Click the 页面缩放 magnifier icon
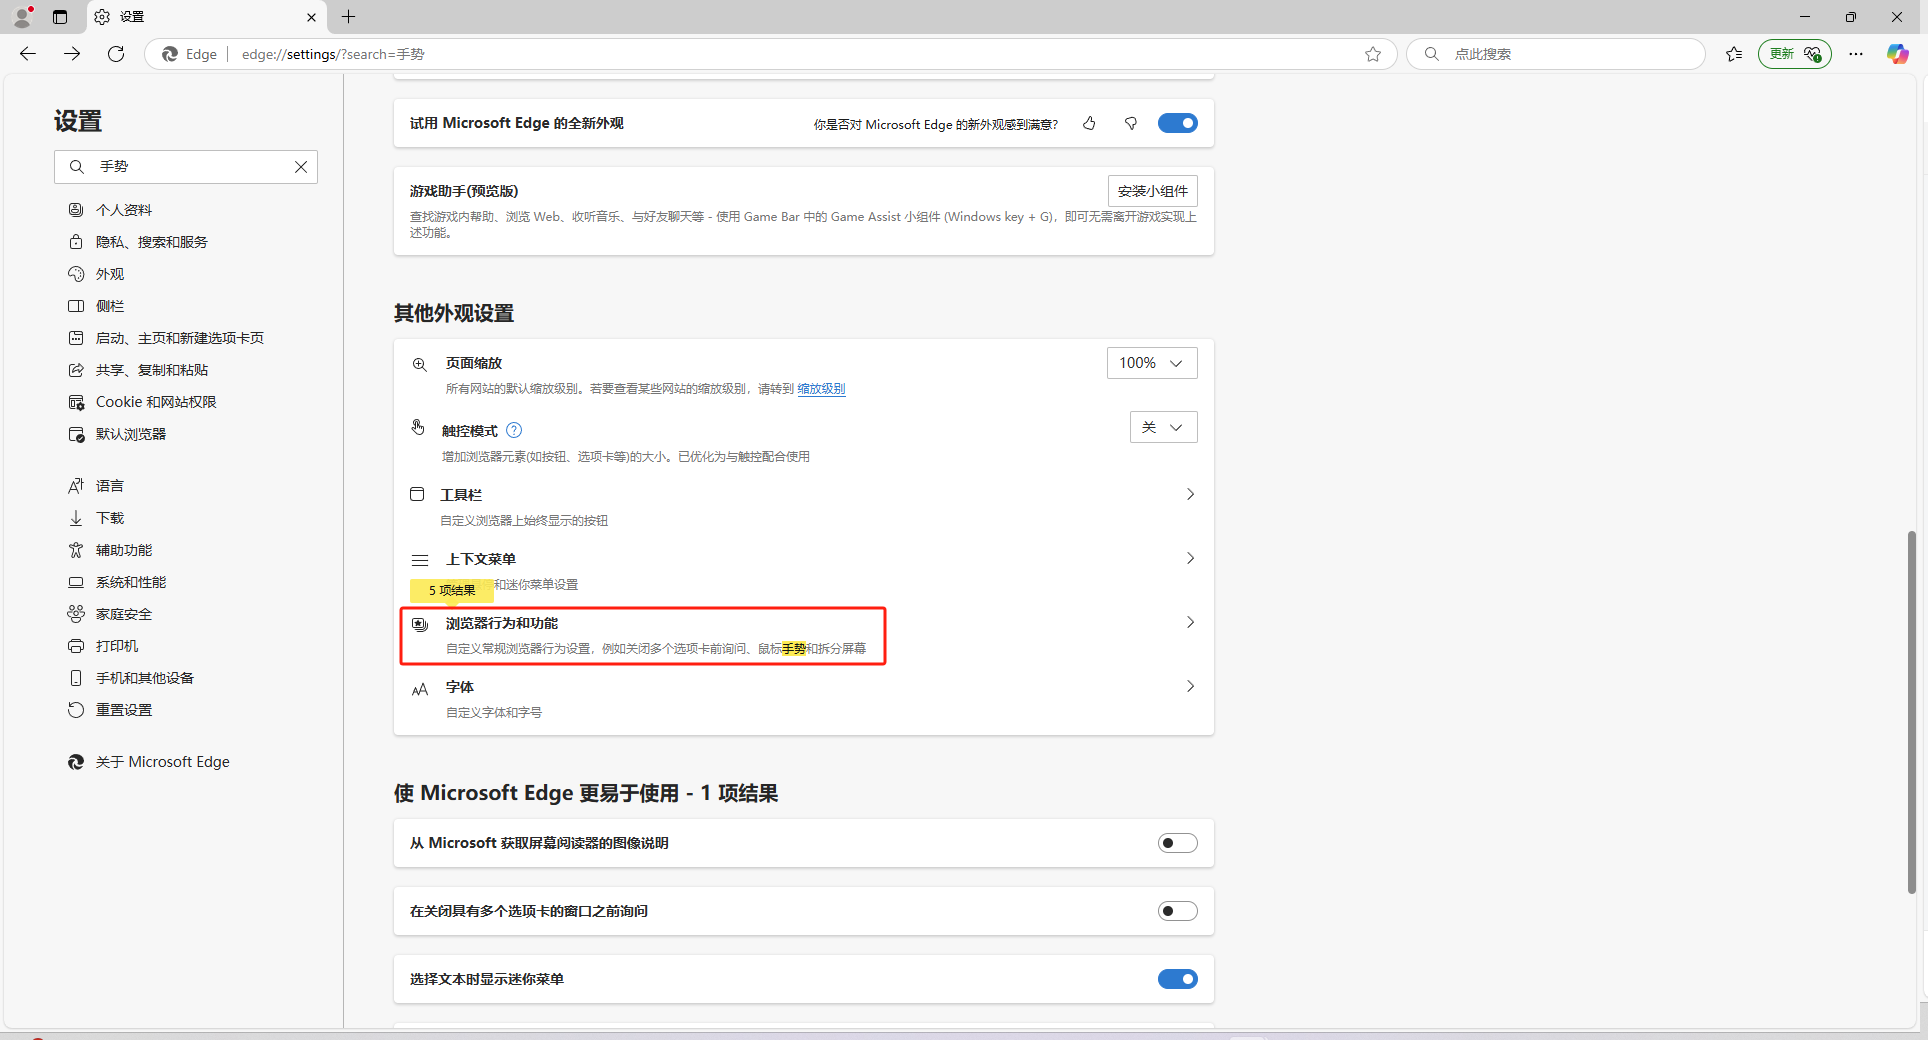 420,364
